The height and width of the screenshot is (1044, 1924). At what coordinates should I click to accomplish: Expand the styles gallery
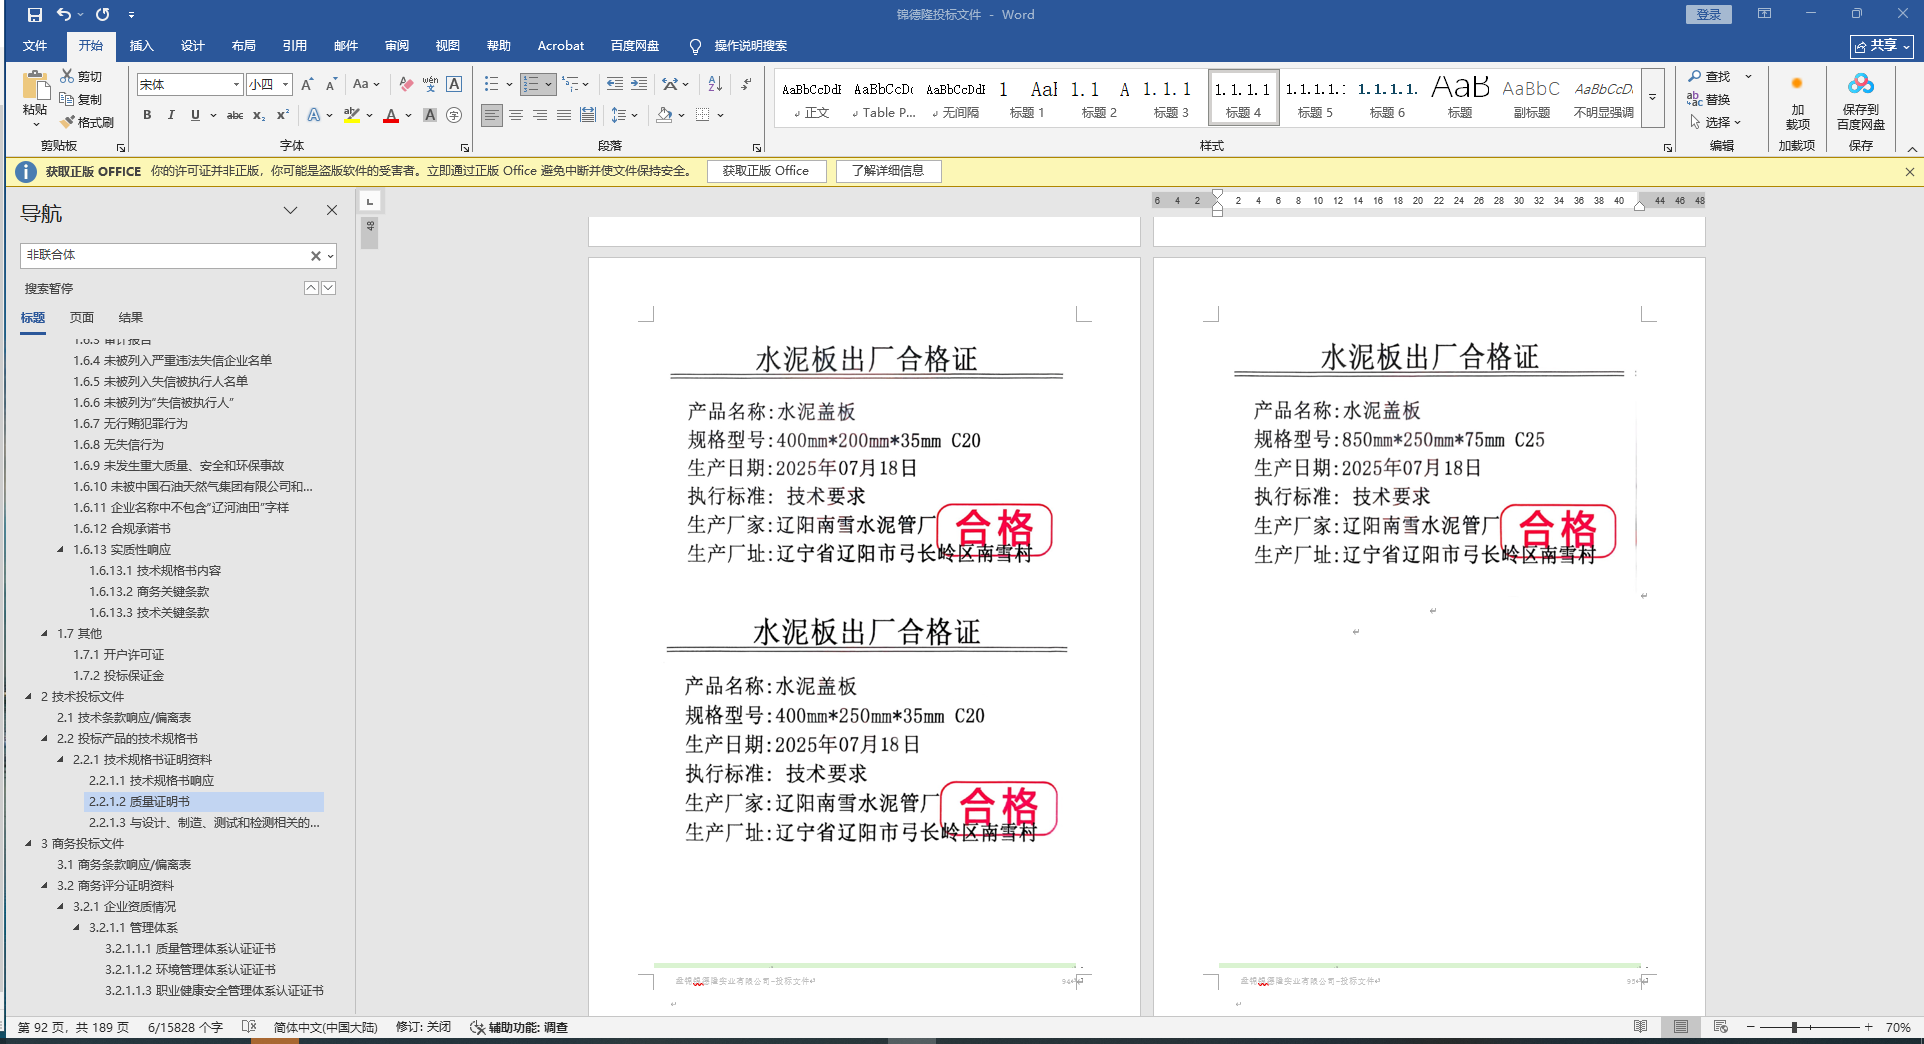coord(1653,97)
